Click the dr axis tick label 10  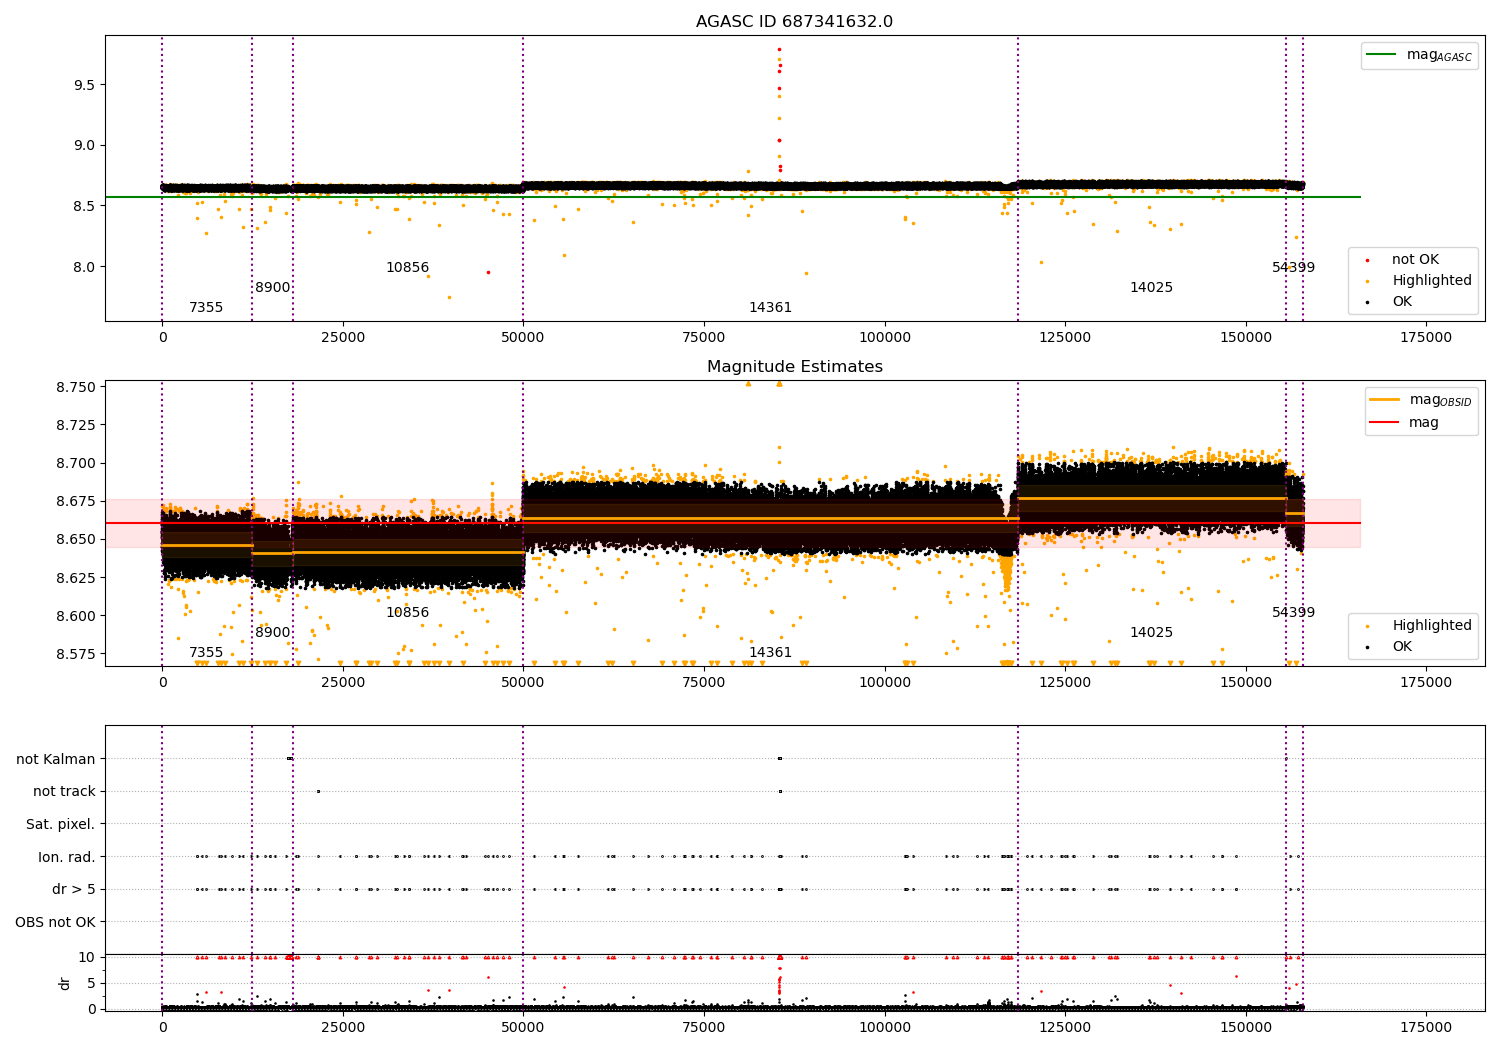pos(87,957)
